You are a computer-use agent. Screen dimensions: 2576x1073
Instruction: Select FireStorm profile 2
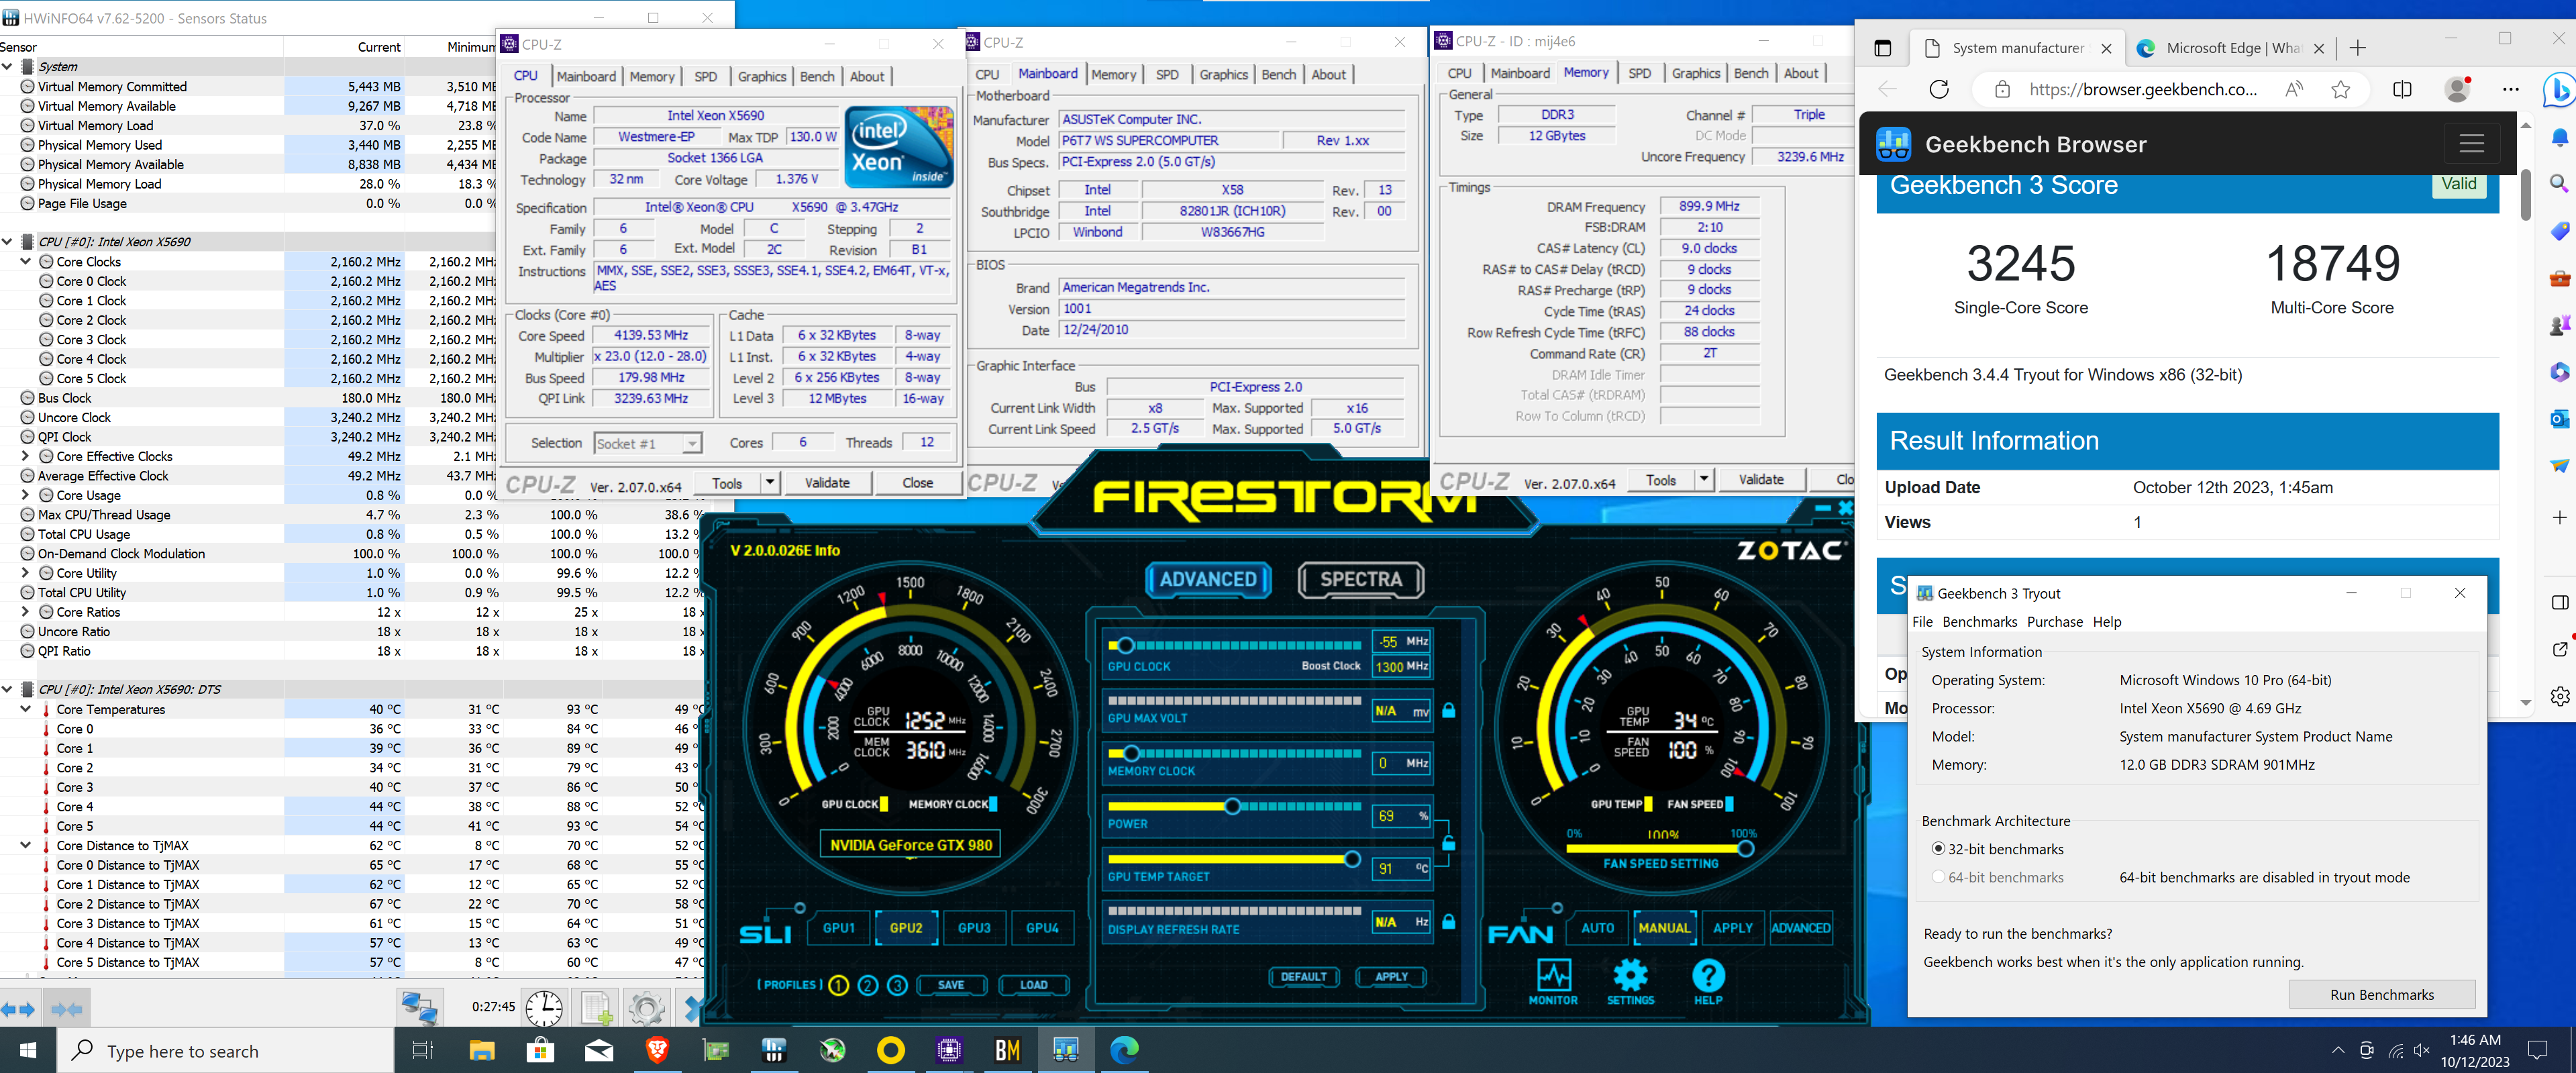(868, 985)
